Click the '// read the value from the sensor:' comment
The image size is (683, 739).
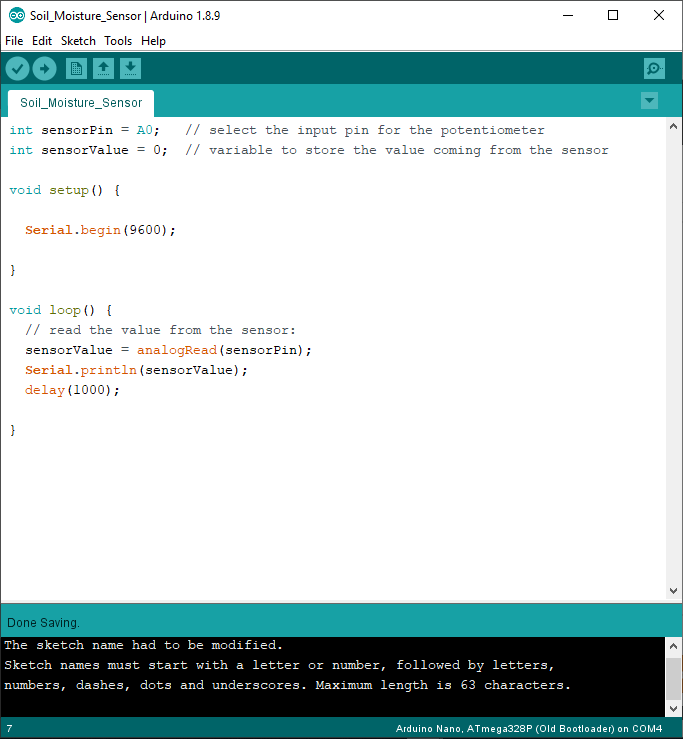click(160, 330)
